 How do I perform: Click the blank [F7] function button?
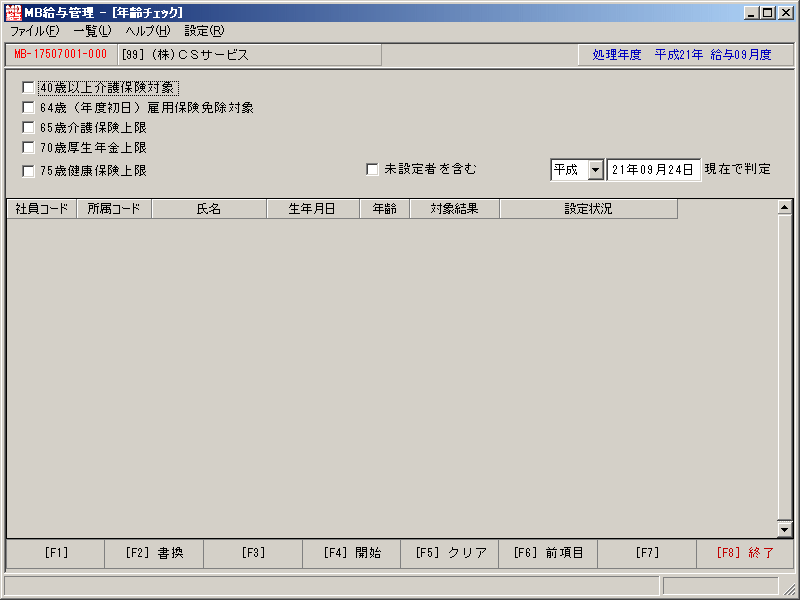(x=647, y=553)
